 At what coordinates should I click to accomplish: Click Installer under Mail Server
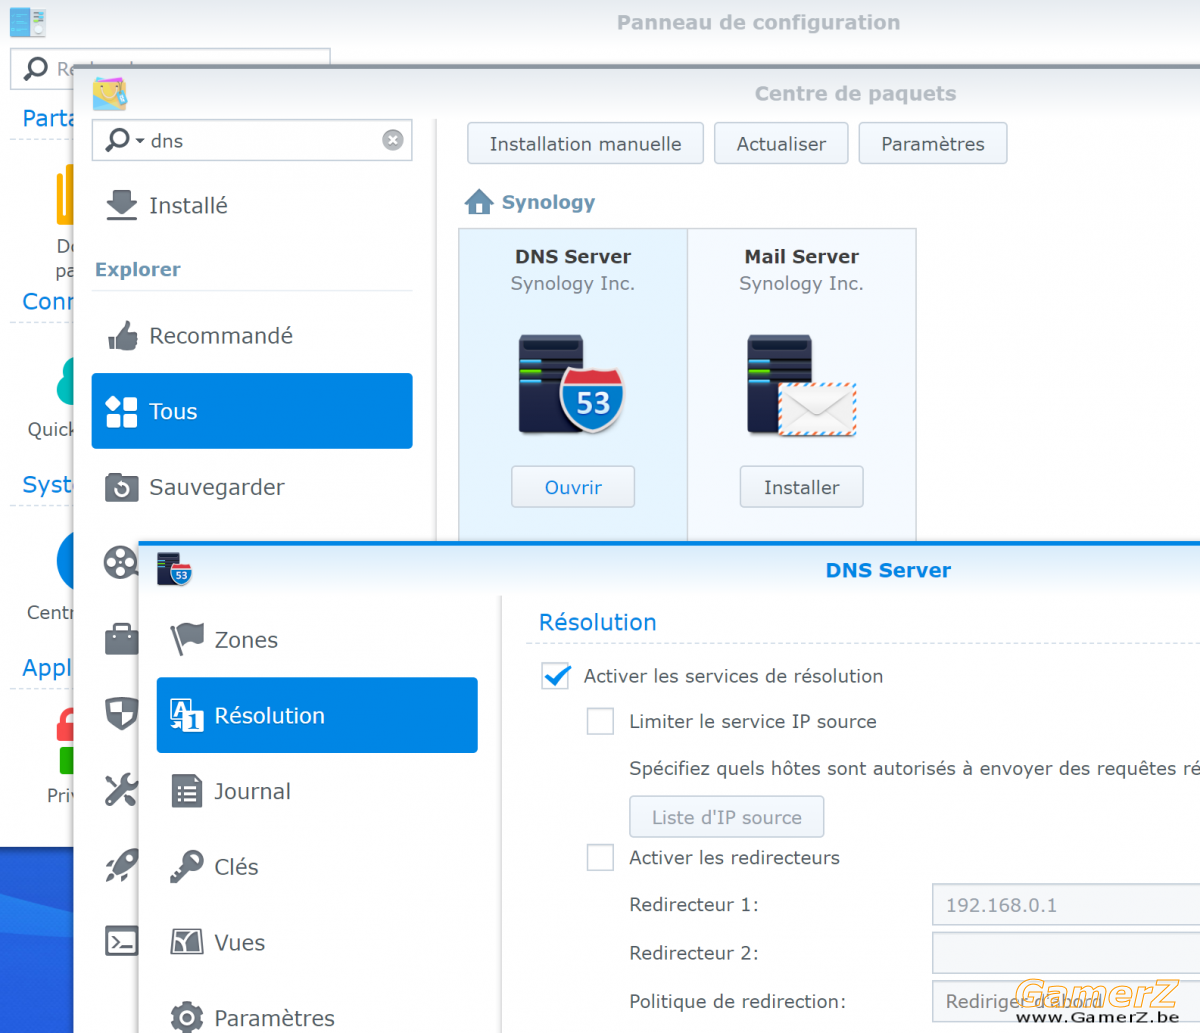801,487
